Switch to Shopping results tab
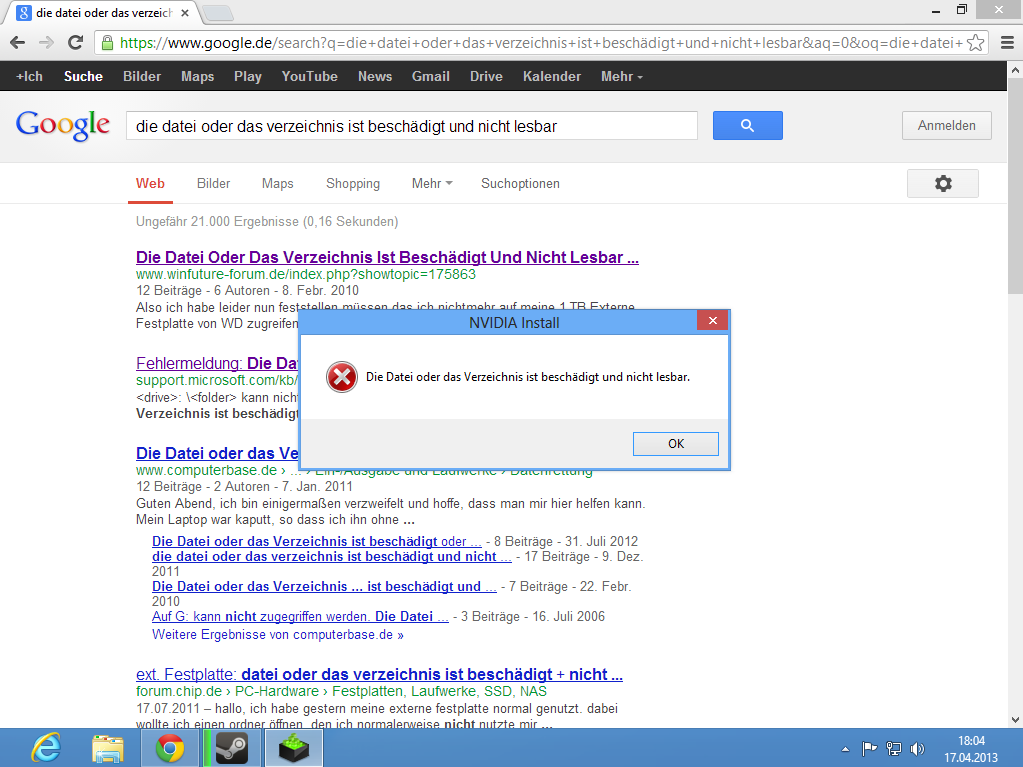The height and width of the screenshot is (767, 1023). pyautogui.click(x=353, y=183)
